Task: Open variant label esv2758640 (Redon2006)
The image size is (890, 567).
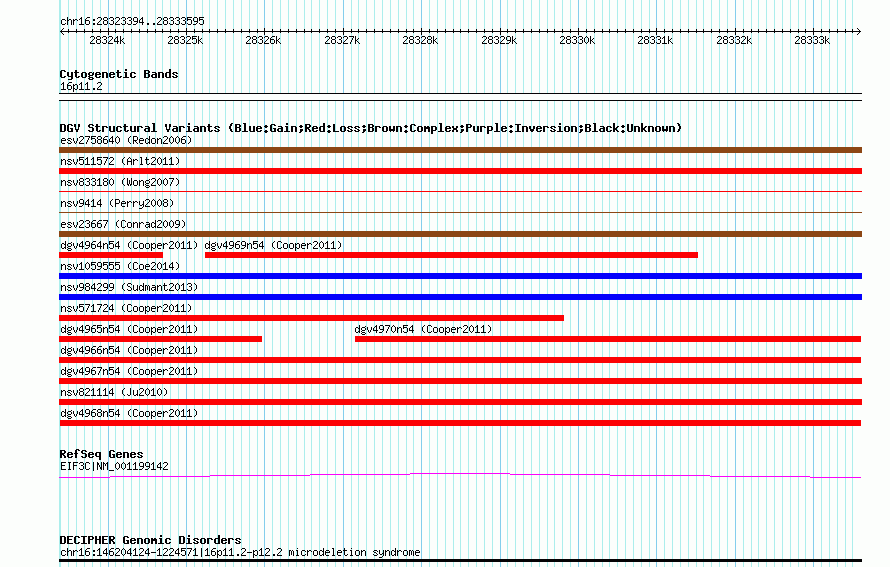Action: [x=126, y=140]
